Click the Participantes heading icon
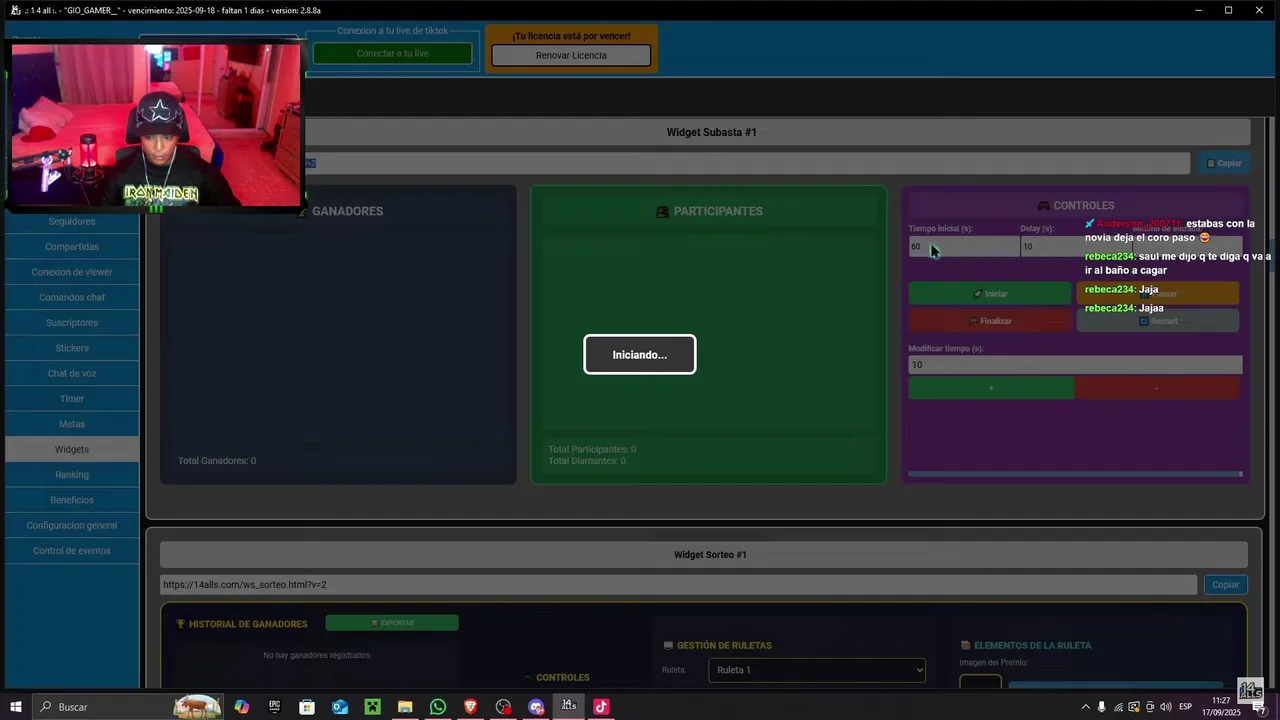The image size is (1280, 720). tap(662, 212)
